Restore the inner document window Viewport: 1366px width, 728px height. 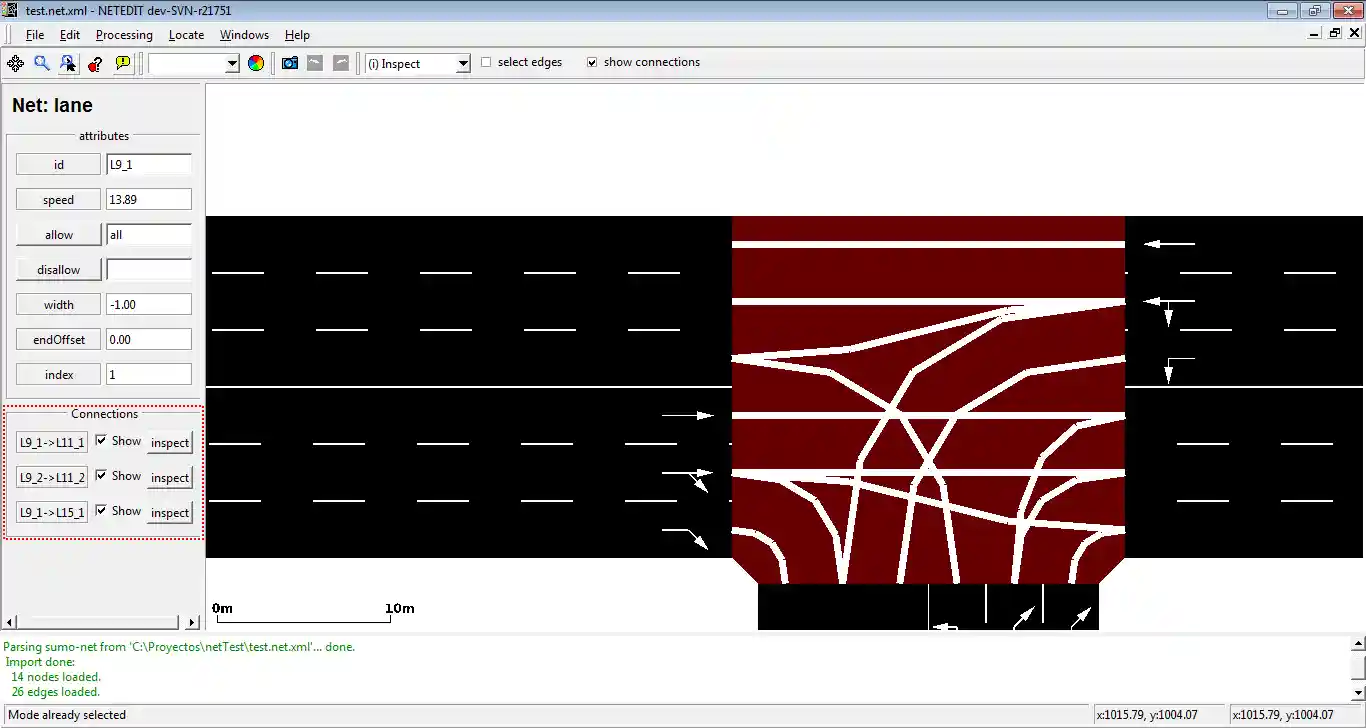tap(1334, 34)
